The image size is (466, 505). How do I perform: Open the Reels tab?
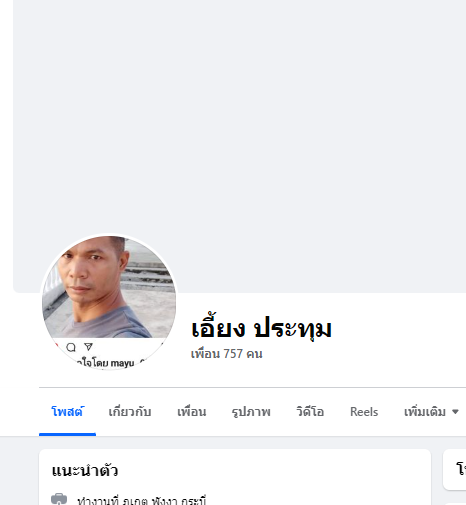tap(364, 412)
